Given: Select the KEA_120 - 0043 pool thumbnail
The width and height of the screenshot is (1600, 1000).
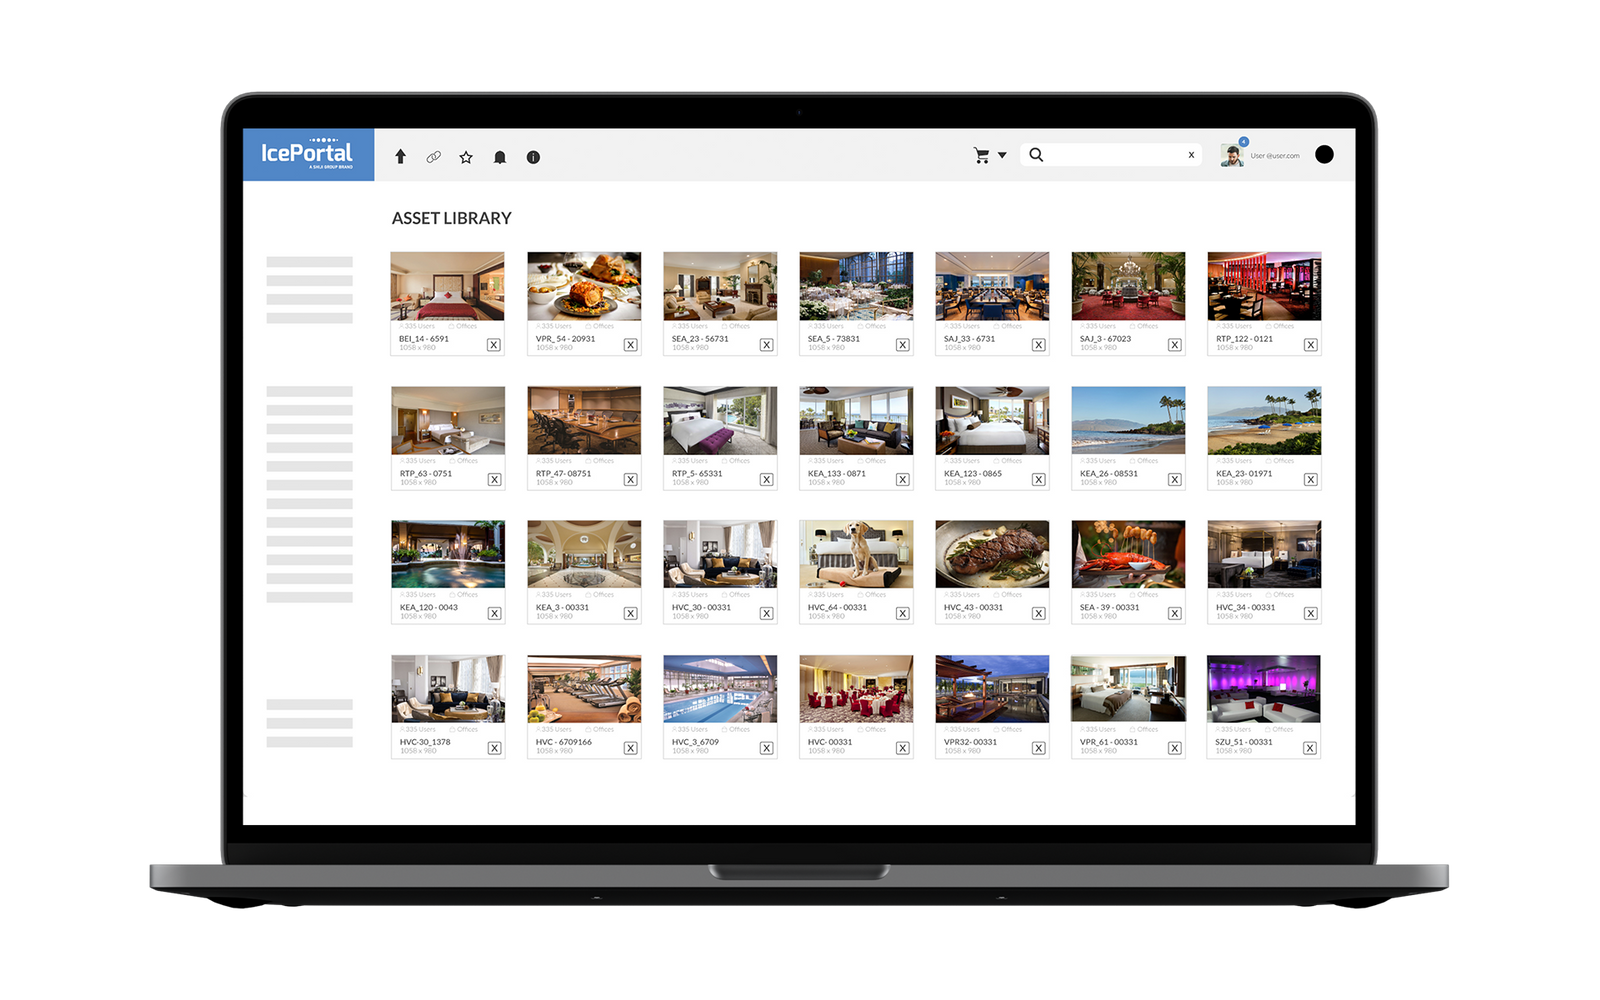Looking at the screenshot, I should pos(448,552).
